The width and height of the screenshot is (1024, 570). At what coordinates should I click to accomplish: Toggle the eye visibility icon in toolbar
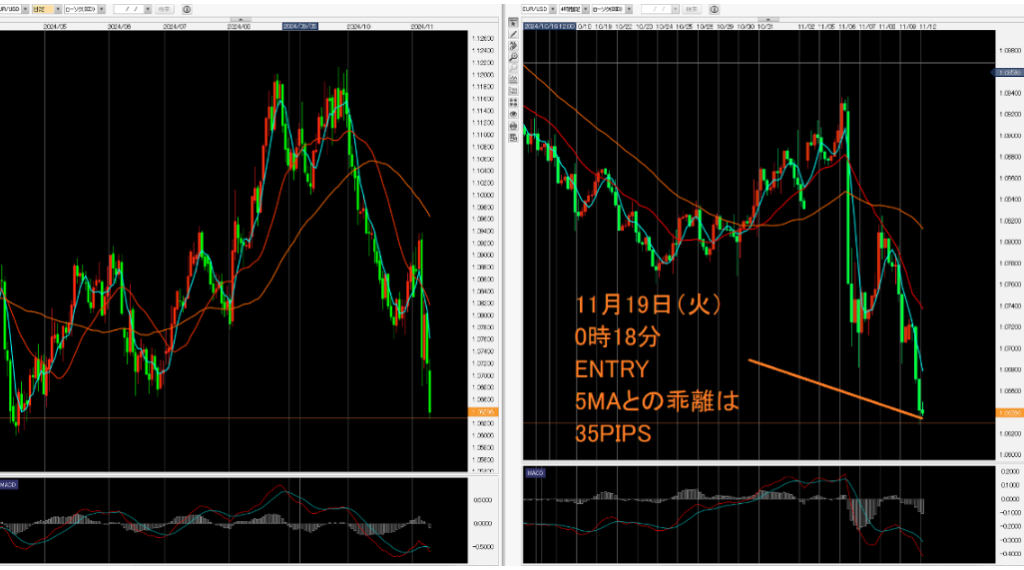[x=513, y=114]
